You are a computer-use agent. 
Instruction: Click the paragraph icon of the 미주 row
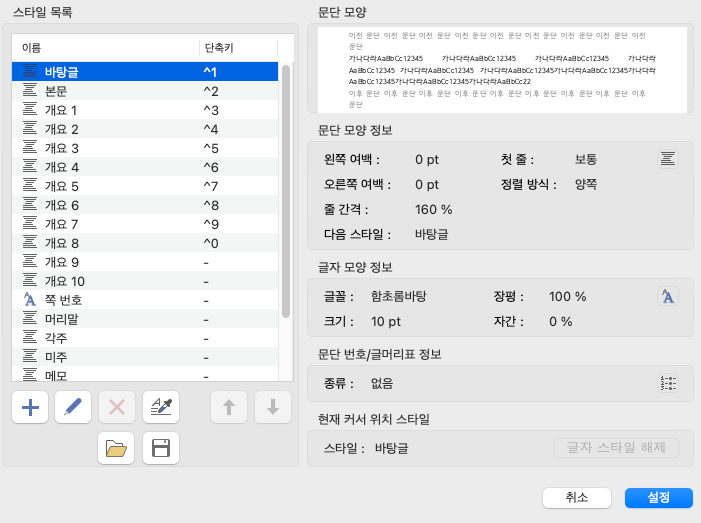[30, 357]
